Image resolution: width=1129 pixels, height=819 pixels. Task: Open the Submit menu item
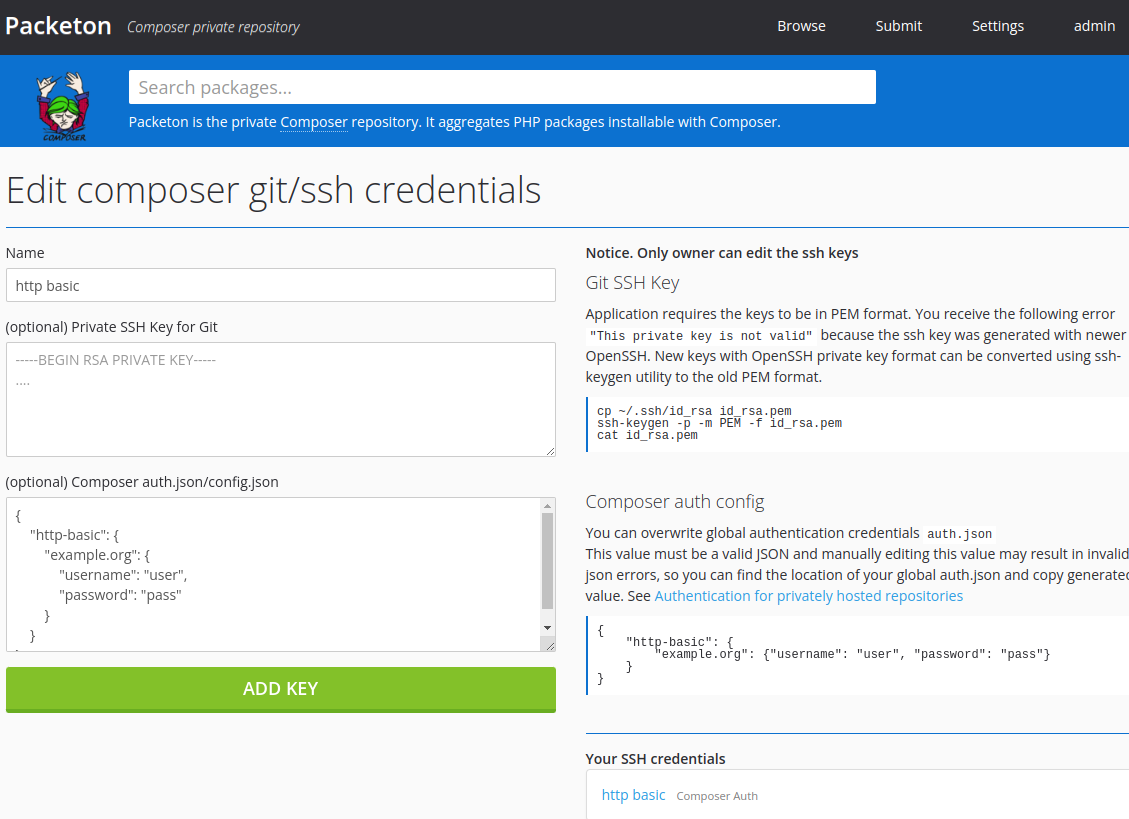pos(898,26)
